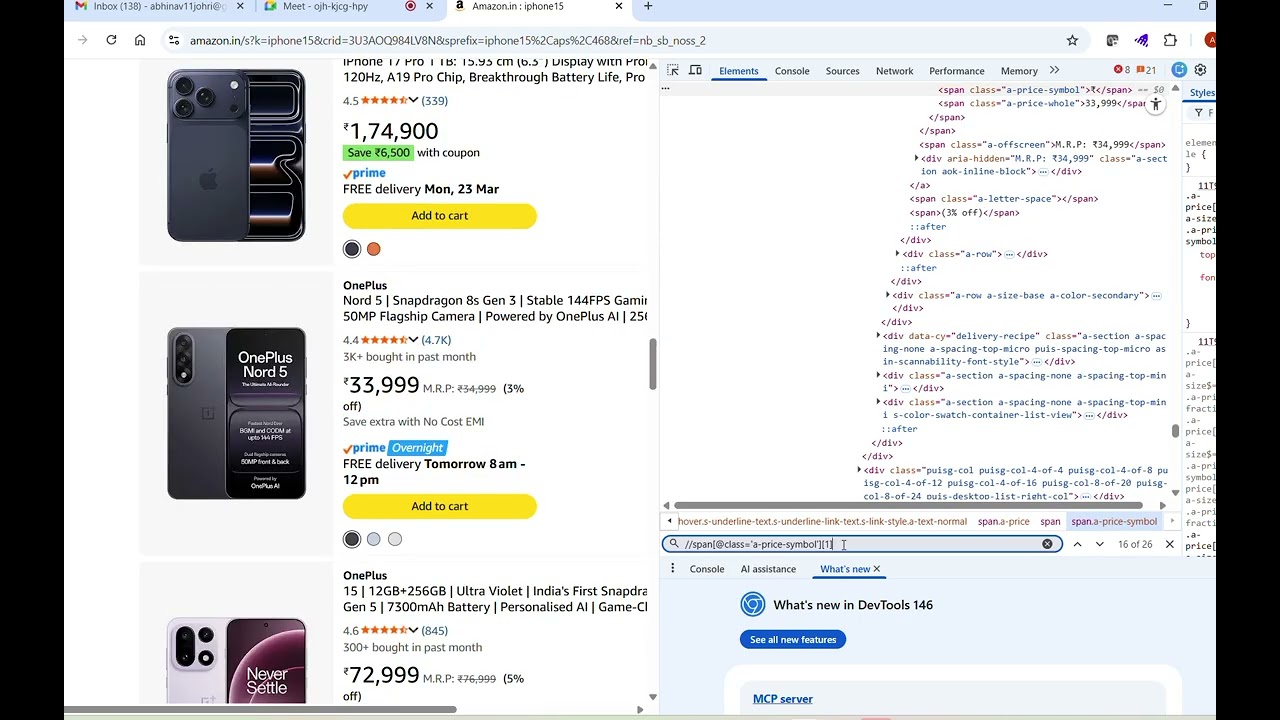The image size is (1280, 720).
Task: Click the issues count badge showing 21
Action: coord(1146,70)
